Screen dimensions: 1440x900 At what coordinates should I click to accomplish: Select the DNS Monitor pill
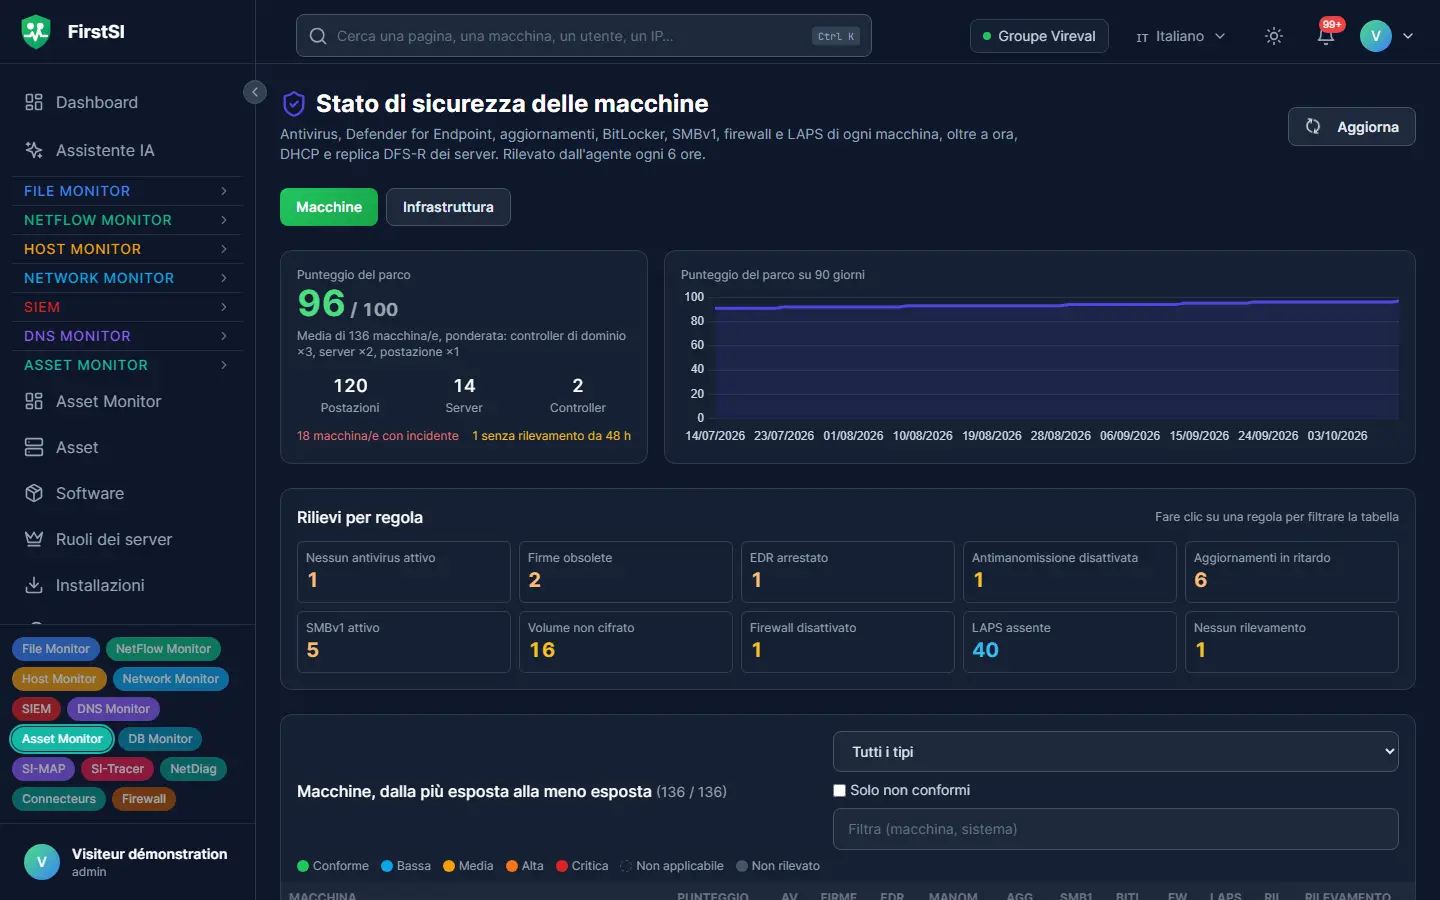point(113,709)
